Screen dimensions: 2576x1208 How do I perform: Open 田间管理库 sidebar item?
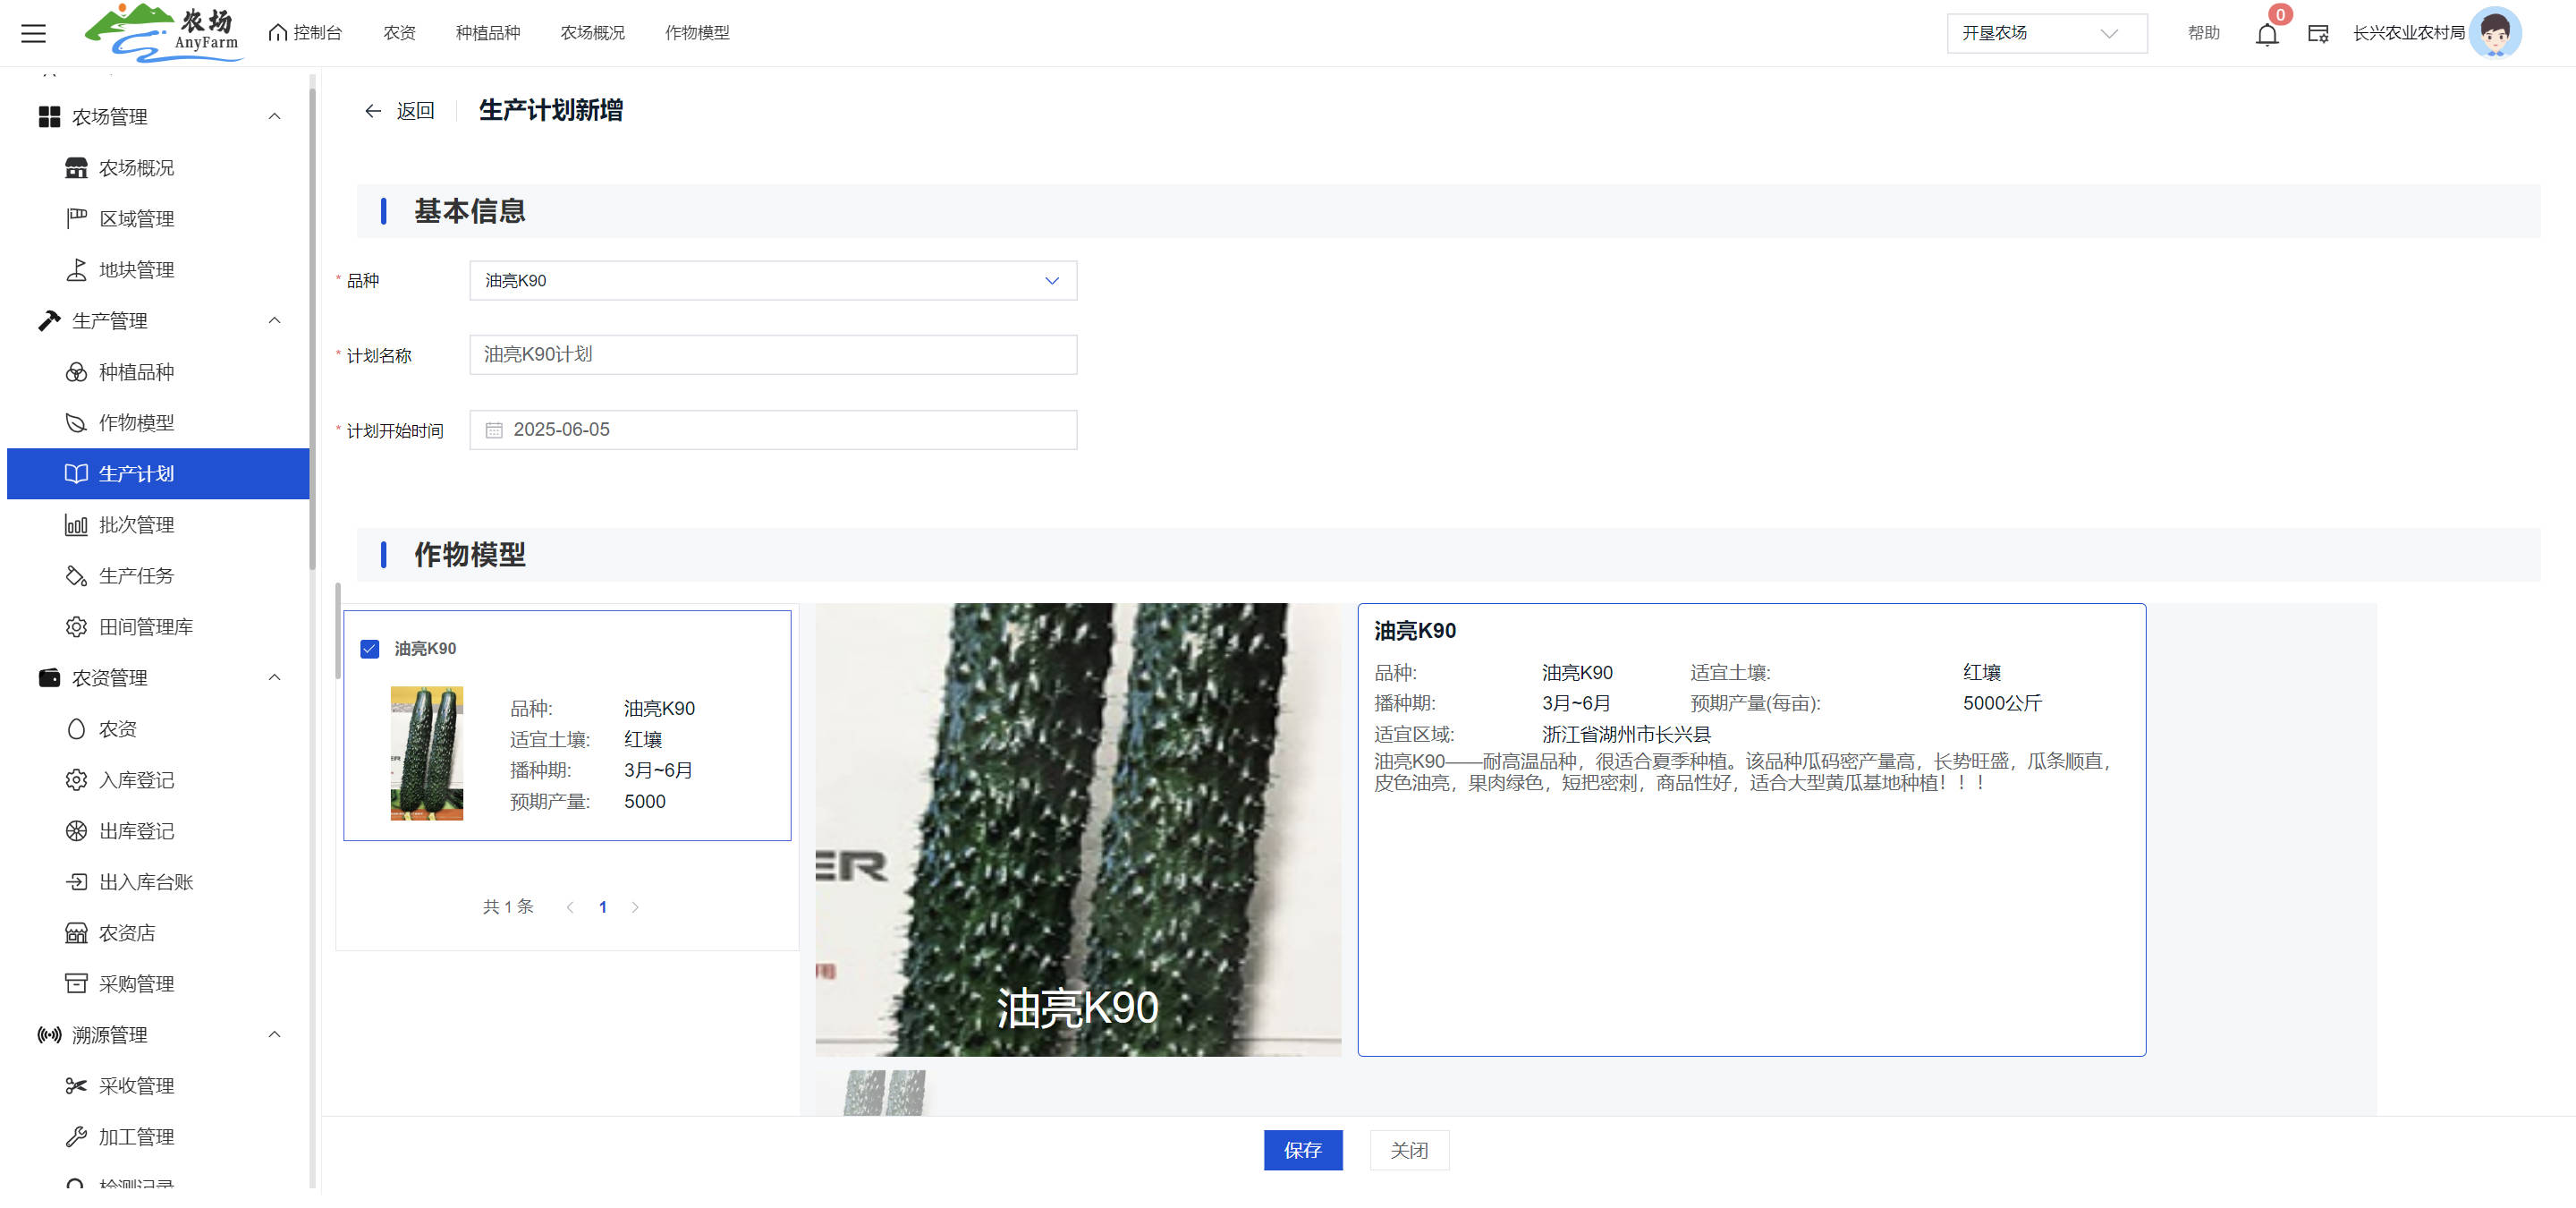[145, 627]
